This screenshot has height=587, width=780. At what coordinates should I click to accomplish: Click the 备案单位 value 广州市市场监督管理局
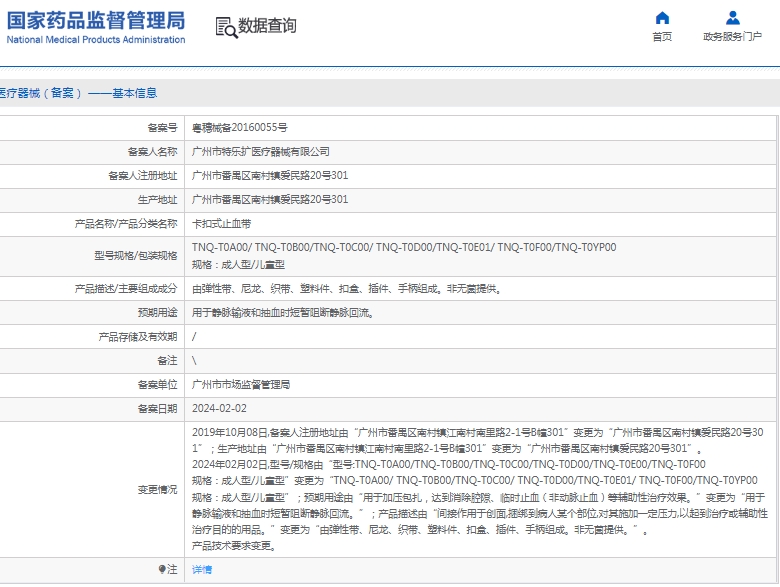pyautogui.click(x=241, y=385)
